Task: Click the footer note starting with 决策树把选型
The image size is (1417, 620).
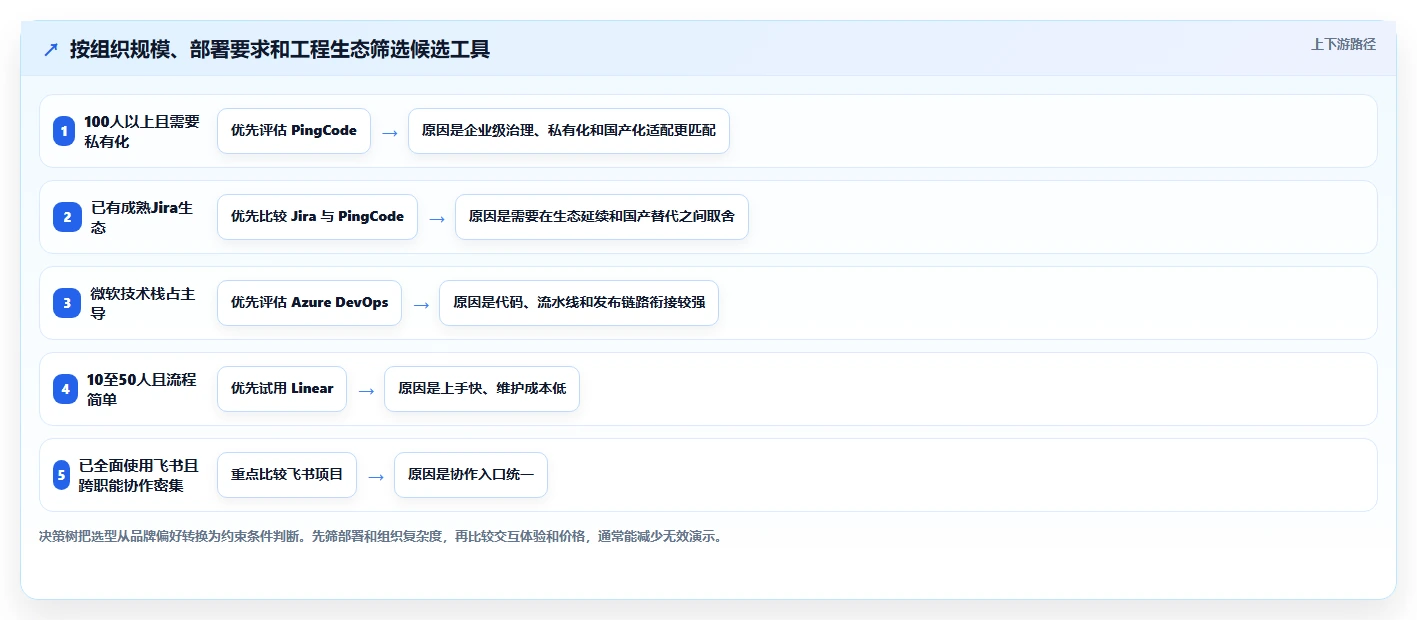Action: (x=381, y=536)
